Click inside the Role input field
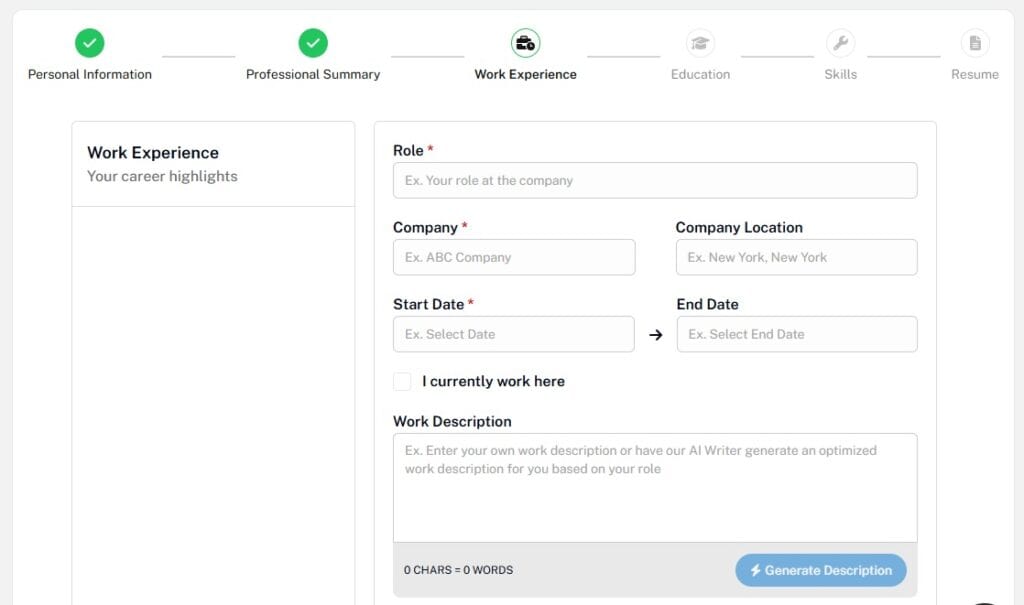 (x=655, y=180)
